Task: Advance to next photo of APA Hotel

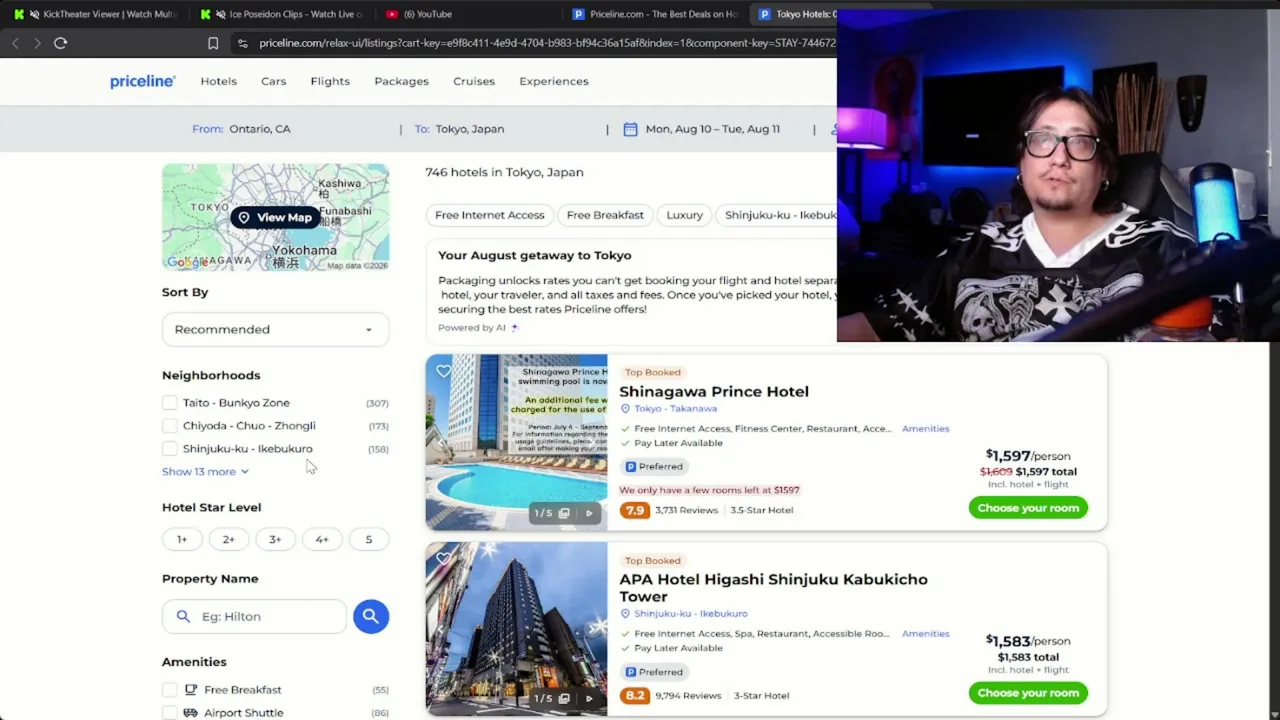Action: (x=589, y=698)
